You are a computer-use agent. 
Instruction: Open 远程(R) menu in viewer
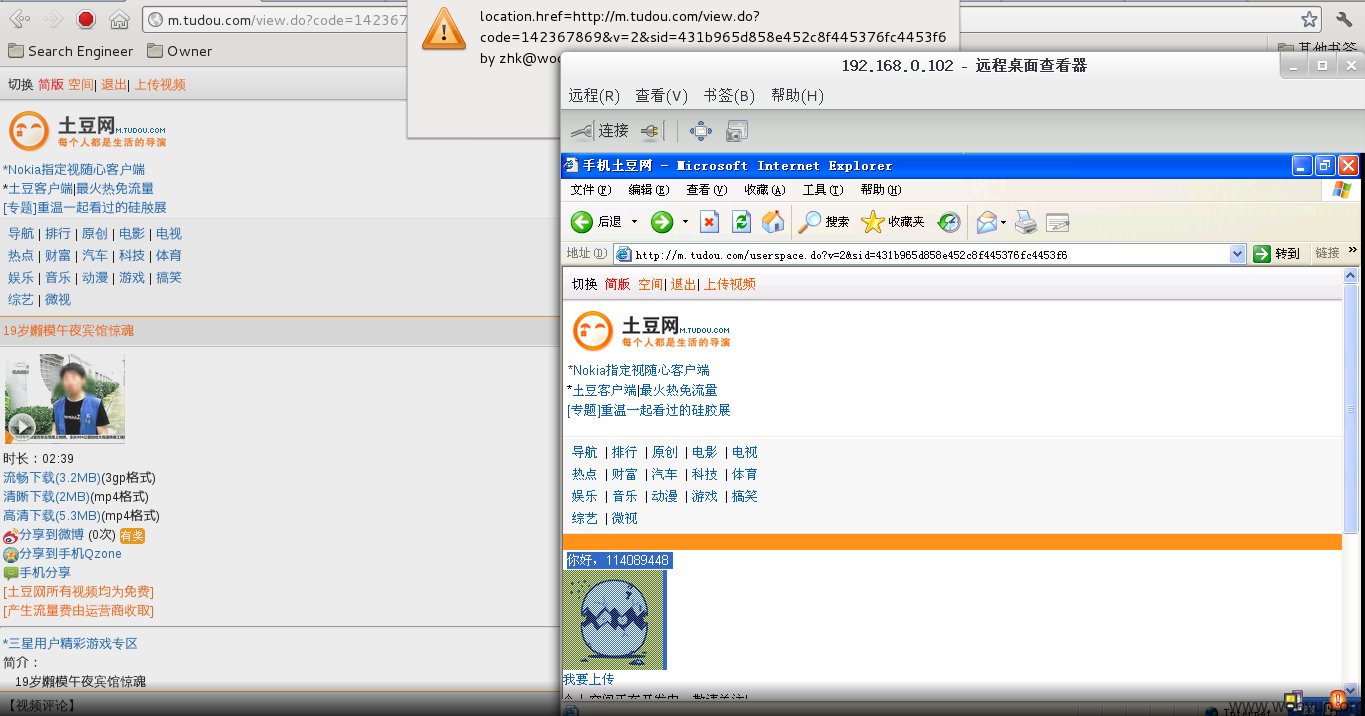(x=594, y=96)
